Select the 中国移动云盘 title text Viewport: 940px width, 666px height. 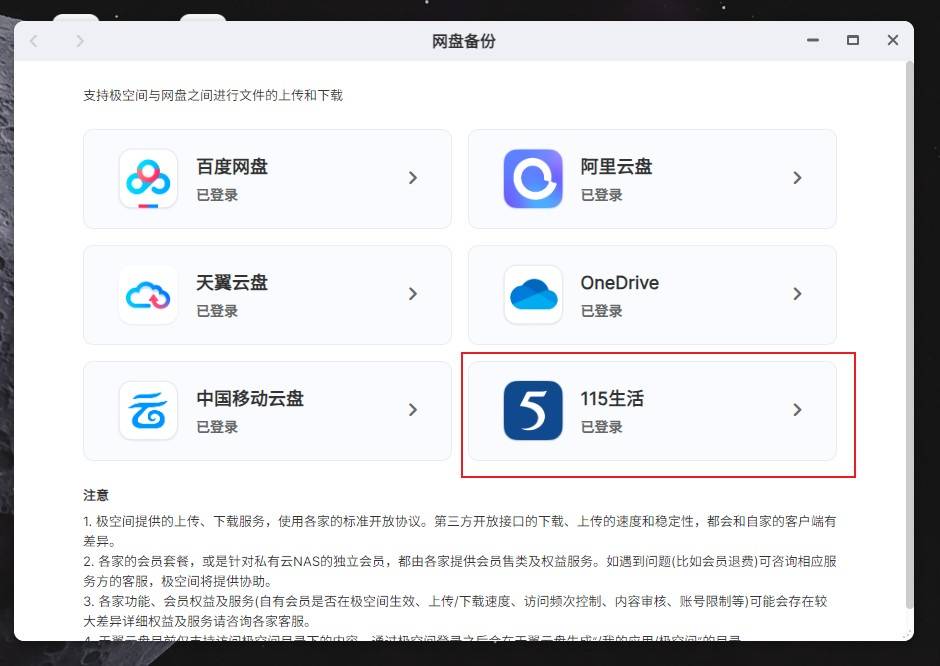coord(250,399)
